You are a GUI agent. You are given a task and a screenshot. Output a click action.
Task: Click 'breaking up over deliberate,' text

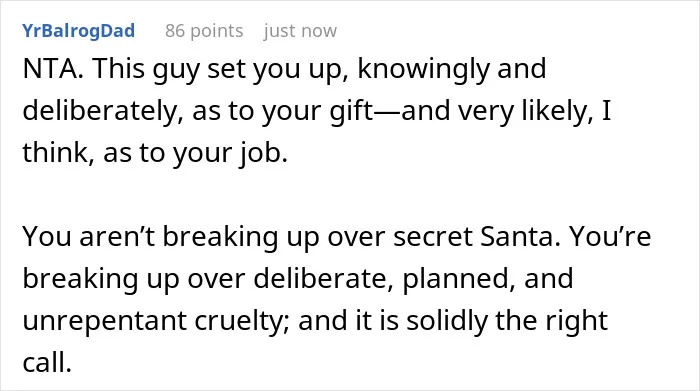click(x=208, y=279)
